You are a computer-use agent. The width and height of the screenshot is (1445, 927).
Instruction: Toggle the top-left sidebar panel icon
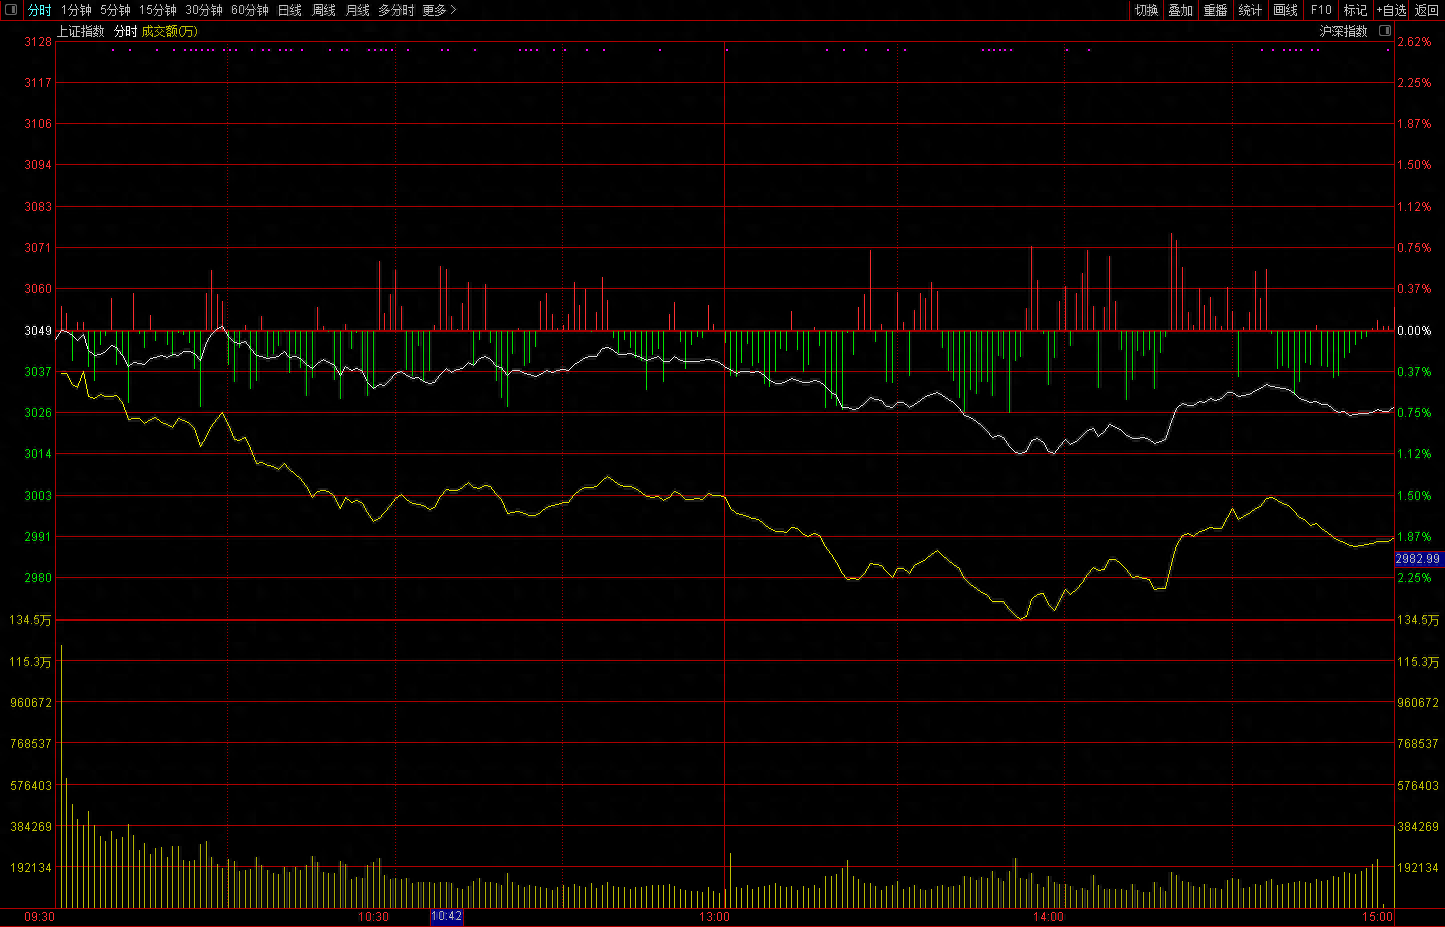[11, 10]
